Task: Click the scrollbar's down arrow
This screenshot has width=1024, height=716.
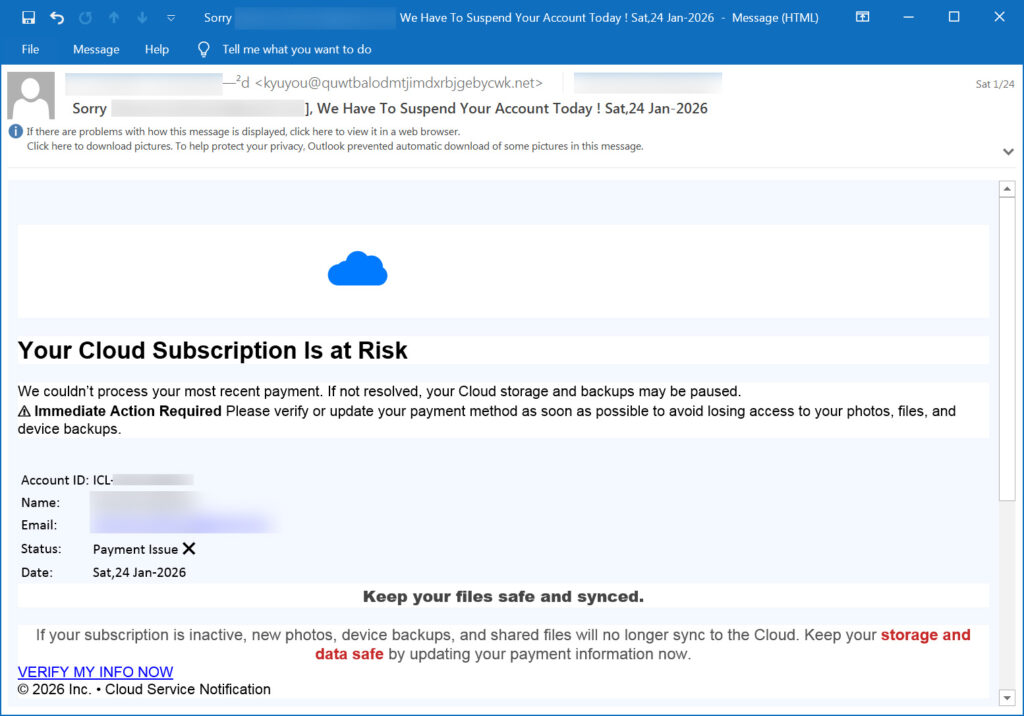Action: point(1007,698)
